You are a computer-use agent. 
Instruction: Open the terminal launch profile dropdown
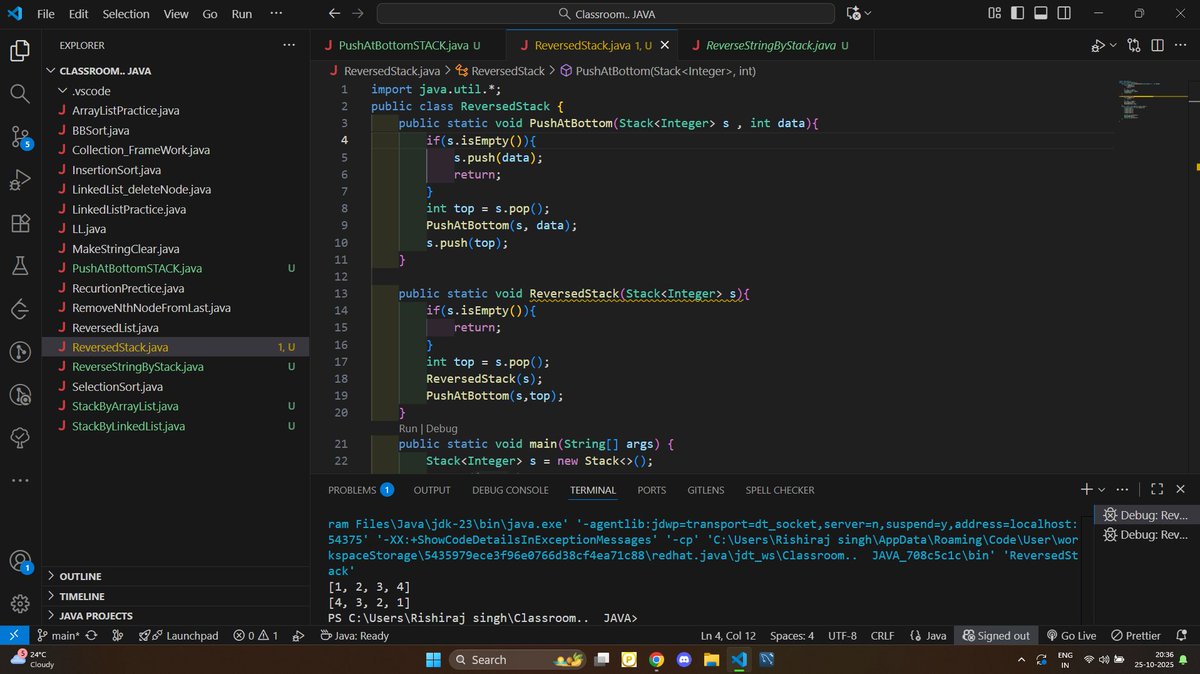1102,489
